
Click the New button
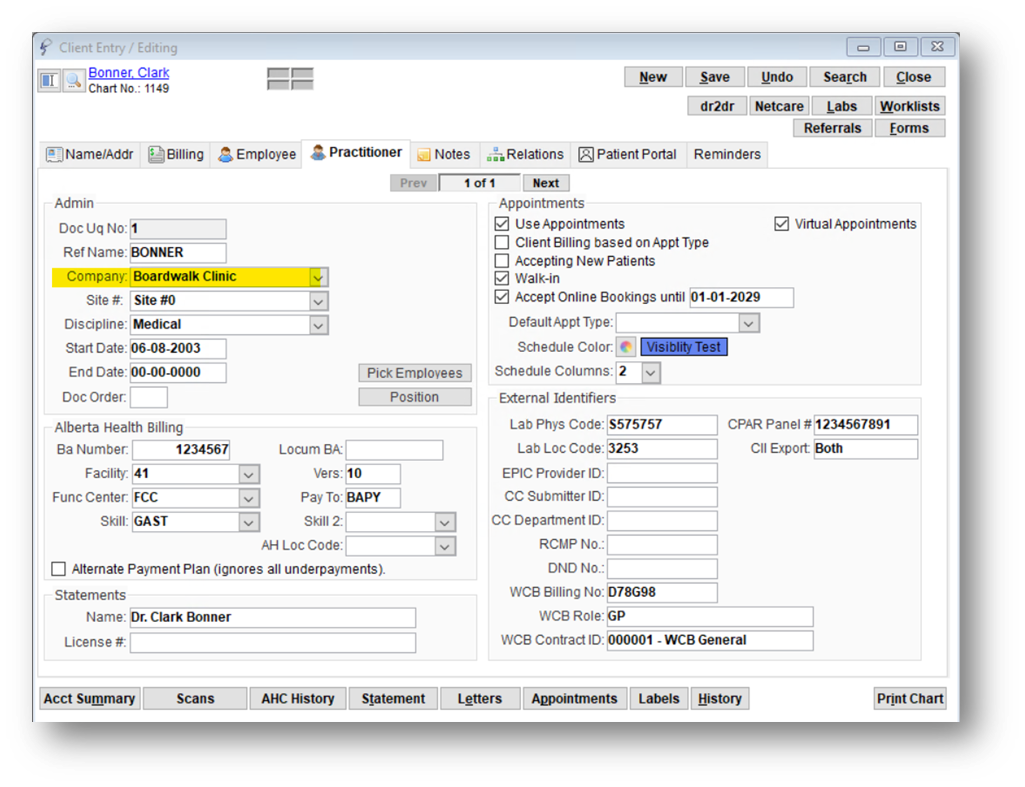tap(653, 77)
